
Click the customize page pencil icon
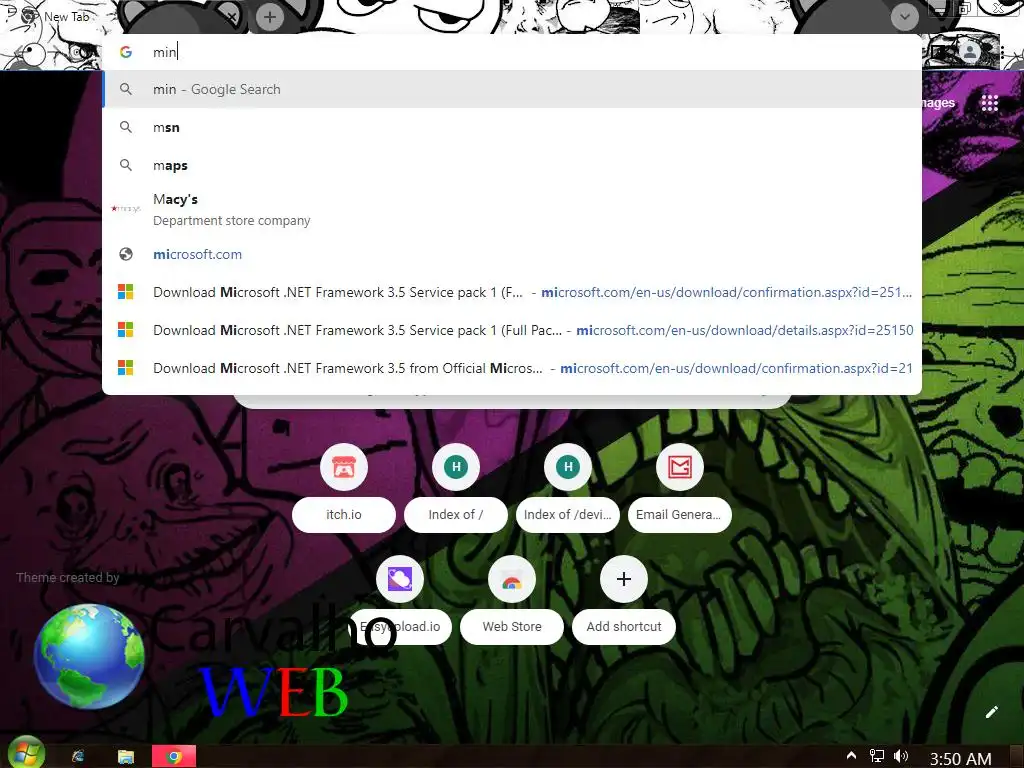click(991, 712)
